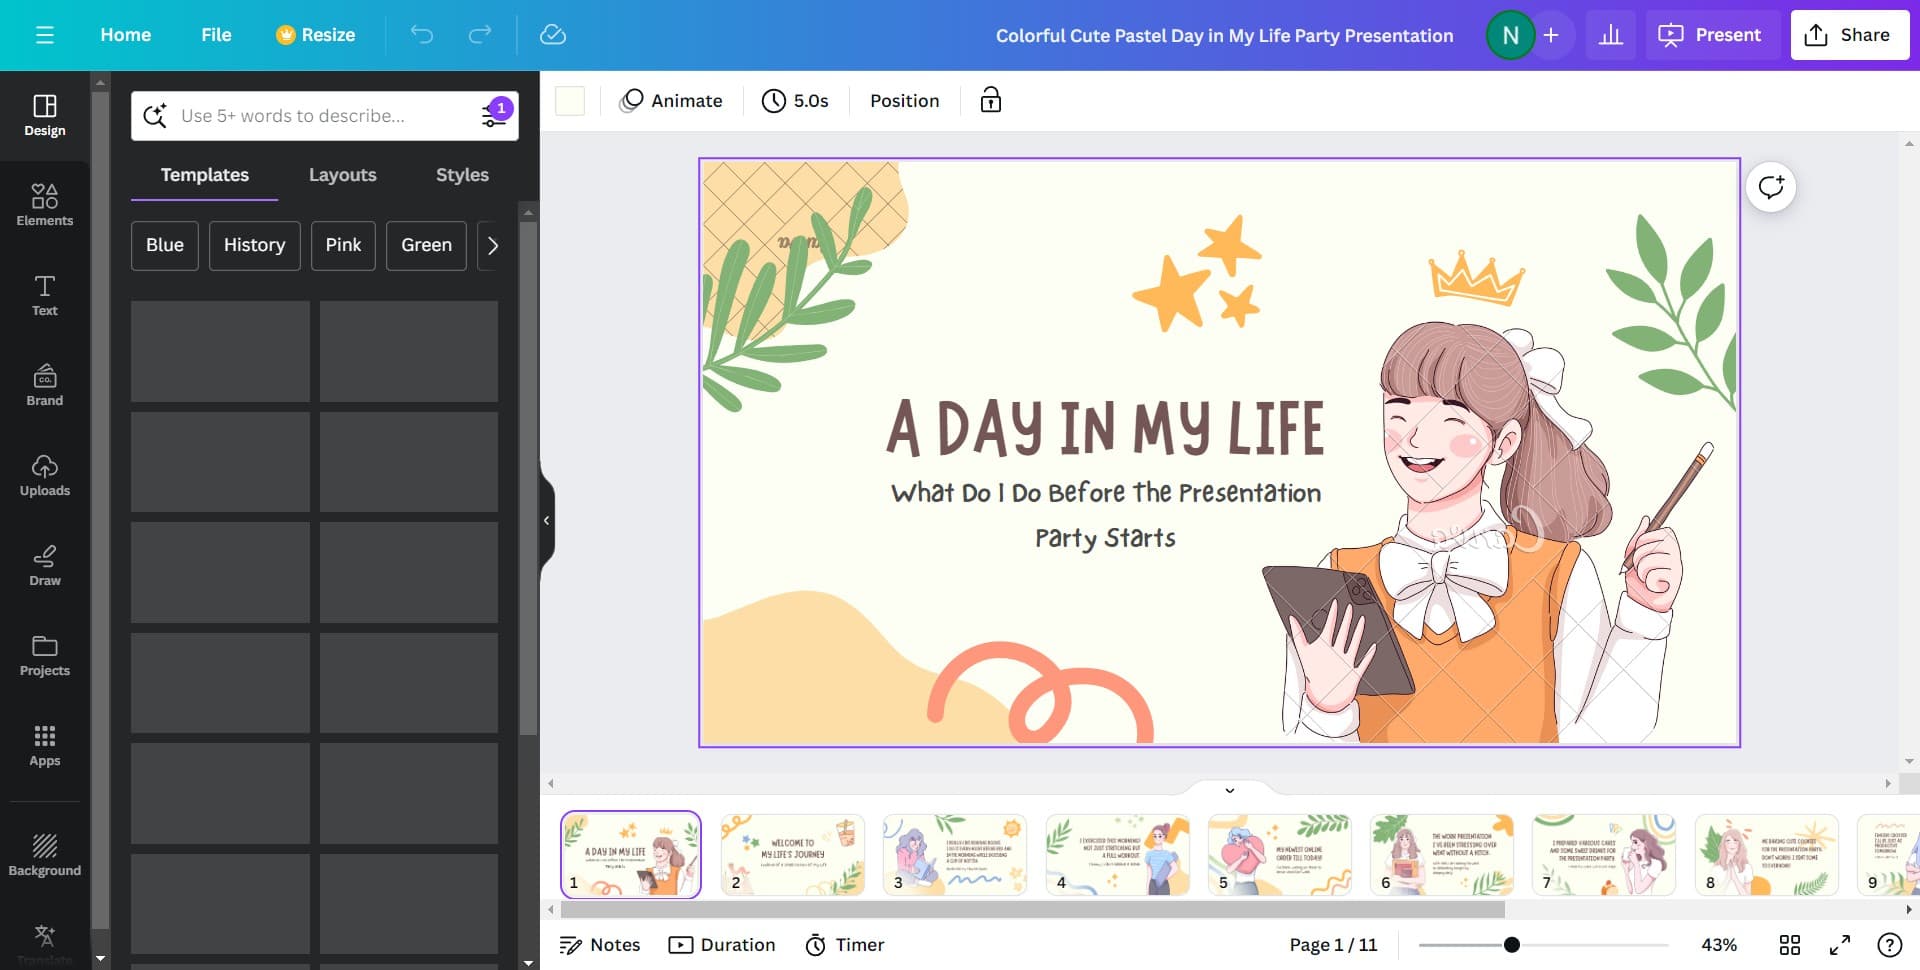The image size is (1920, 970).
Task: Switch to the Layouts tab
Action: point(342,175)
